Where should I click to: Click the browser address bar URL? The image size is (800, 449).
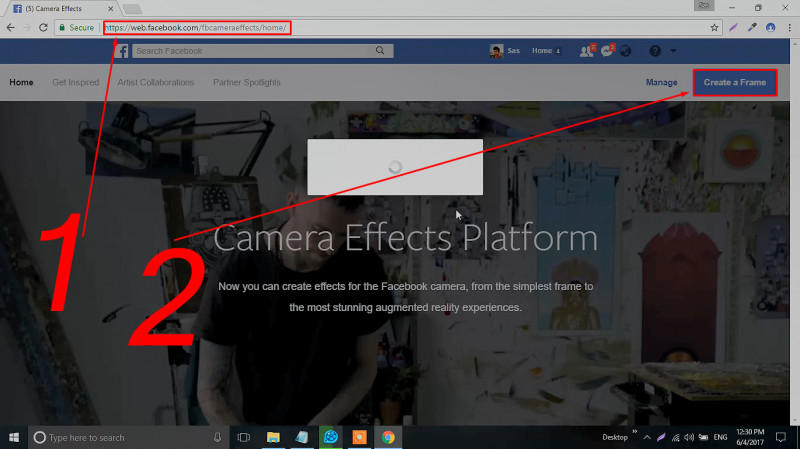click(x=197, y=28)
